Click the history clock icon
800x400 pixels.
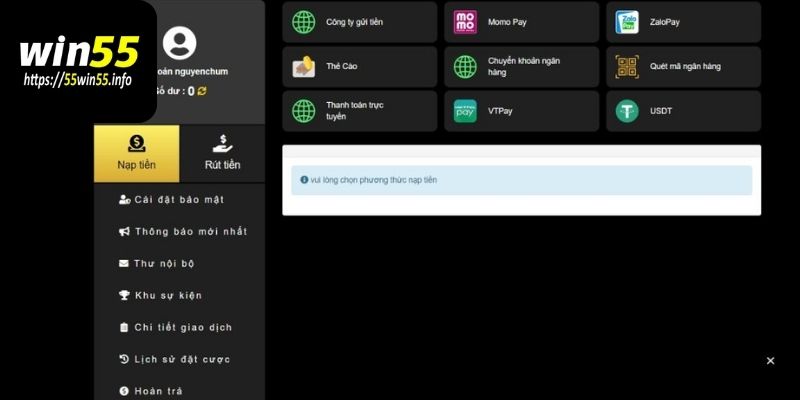point(124,359)
